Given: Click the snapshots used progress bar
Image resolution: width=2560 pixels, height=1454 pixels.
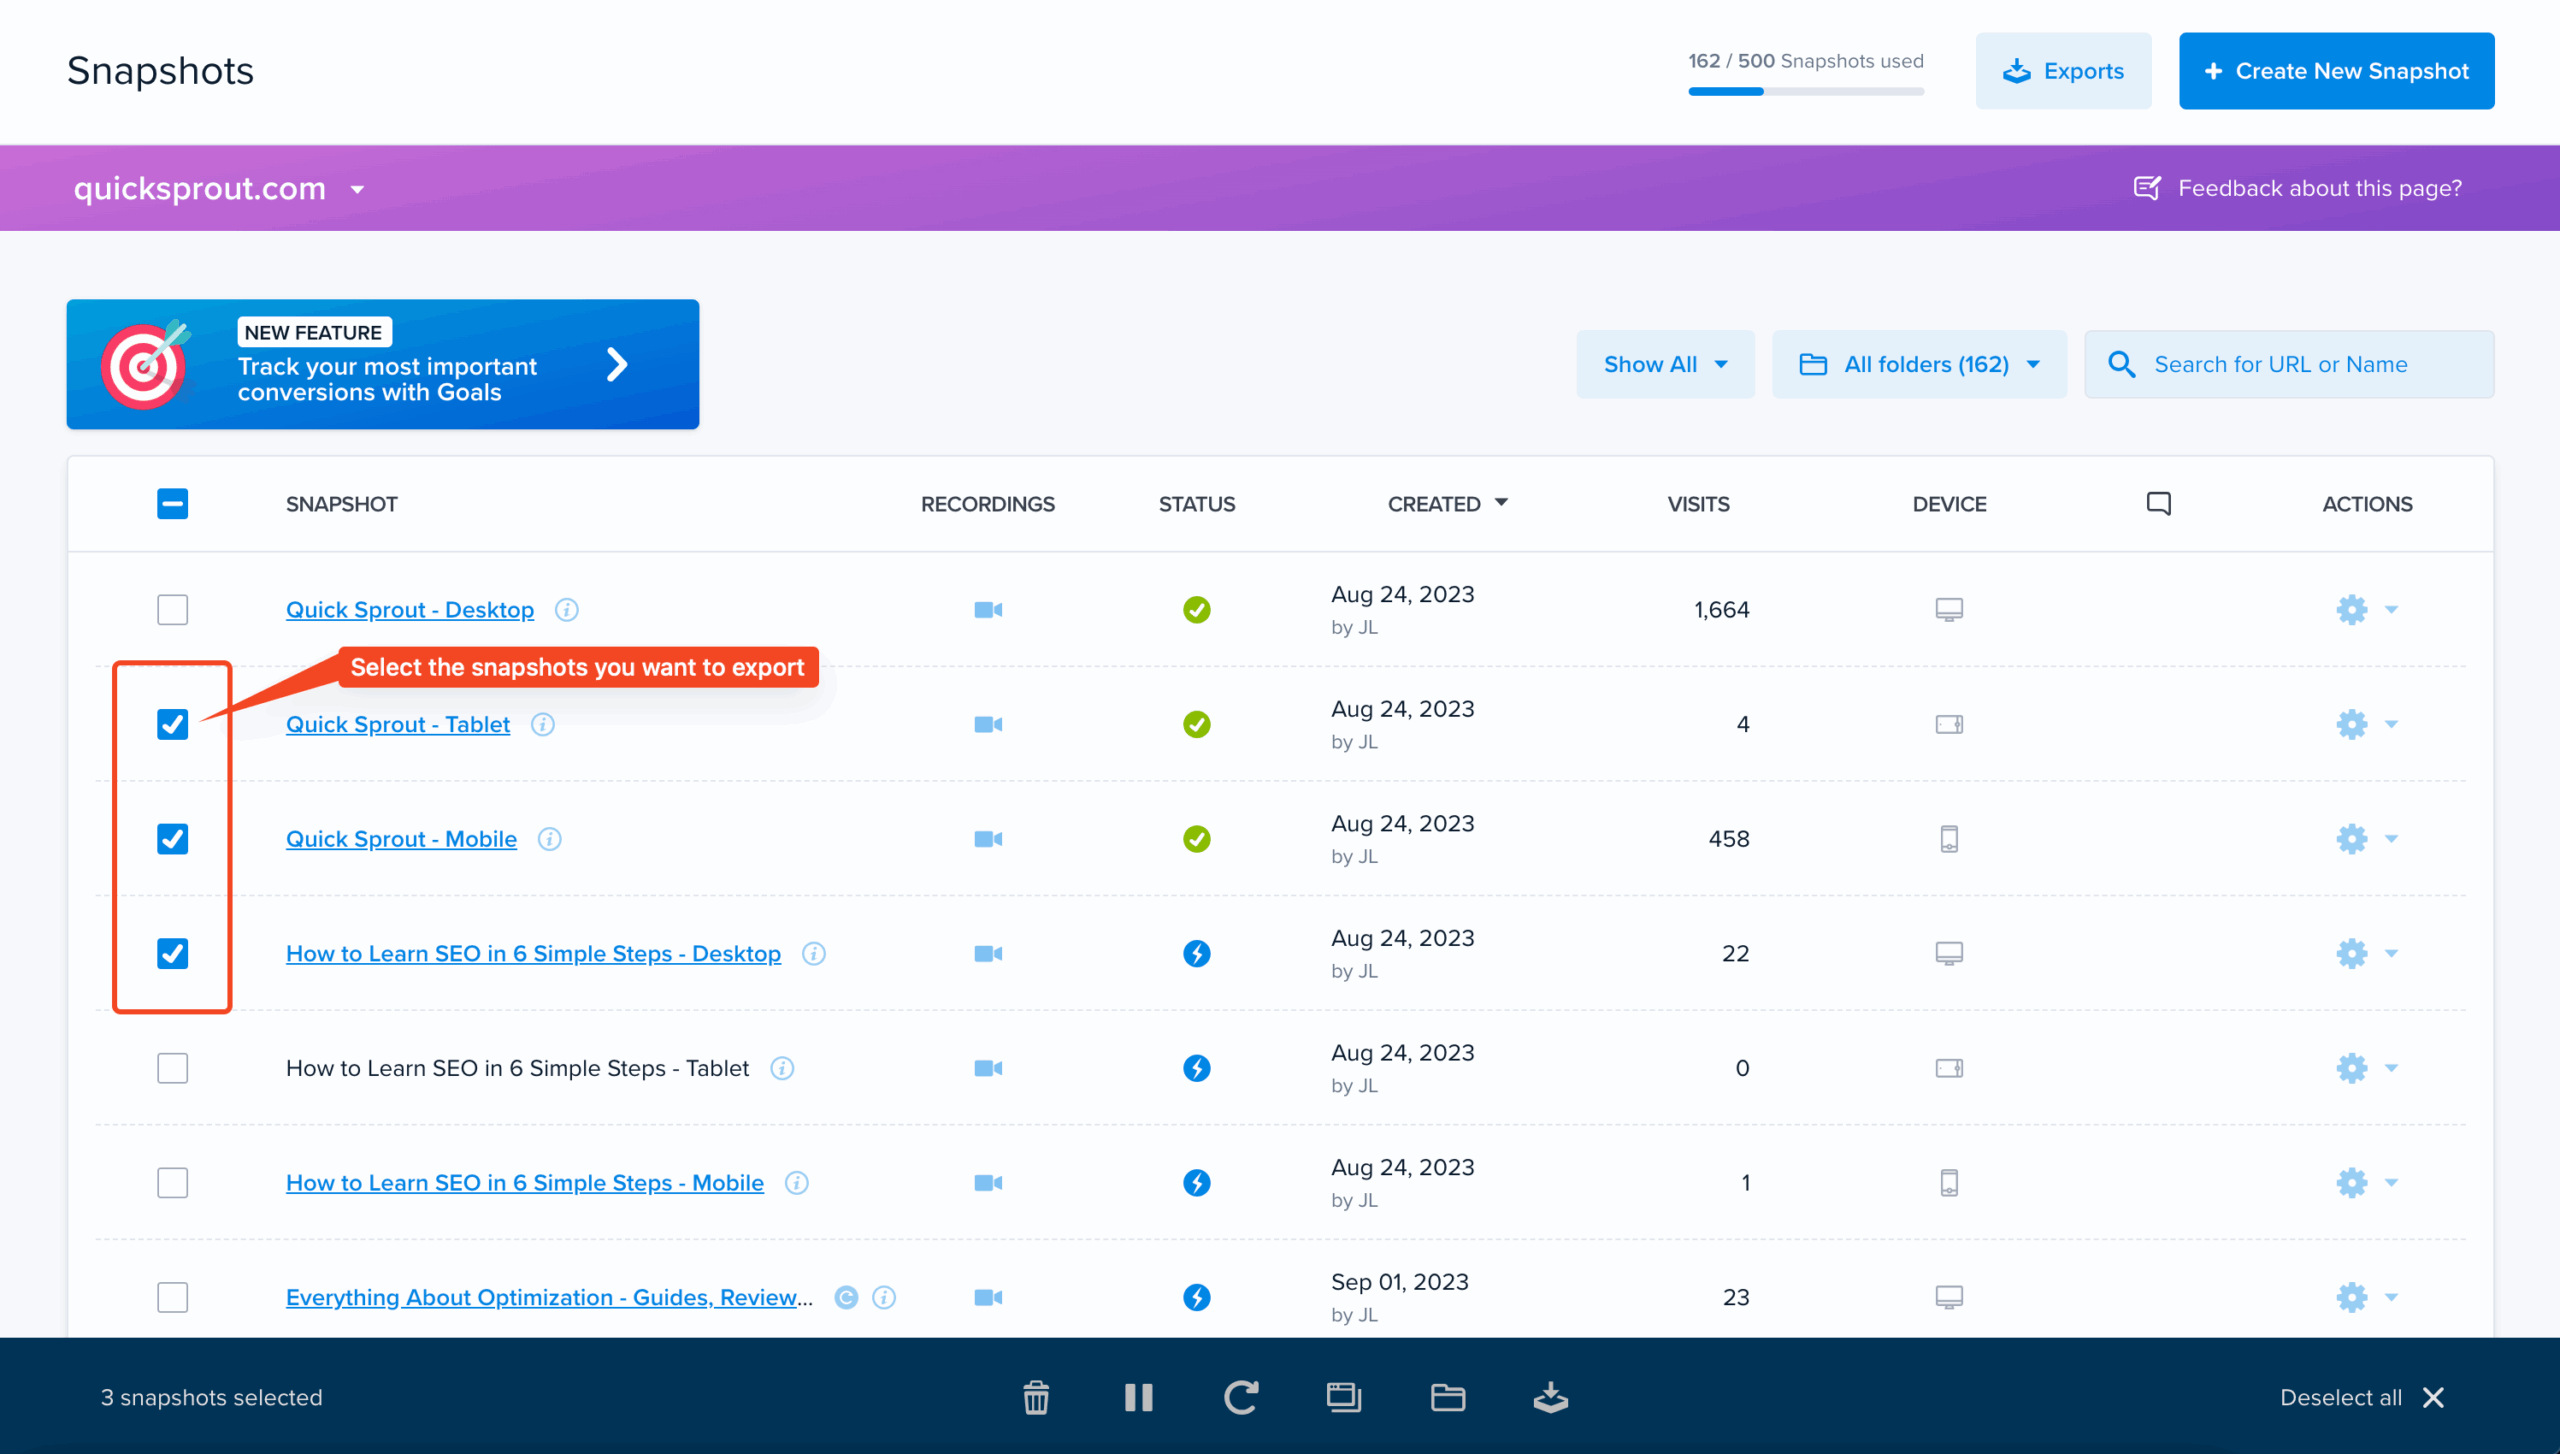Looking at the screenshot, I should point(1806,91).
